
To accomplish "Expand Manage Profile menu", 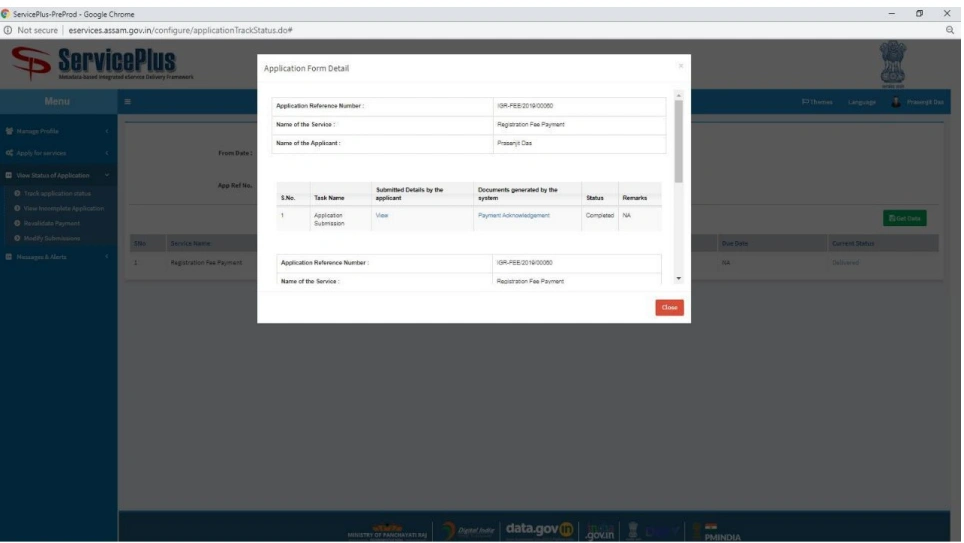I will click(x=58, y=131).
